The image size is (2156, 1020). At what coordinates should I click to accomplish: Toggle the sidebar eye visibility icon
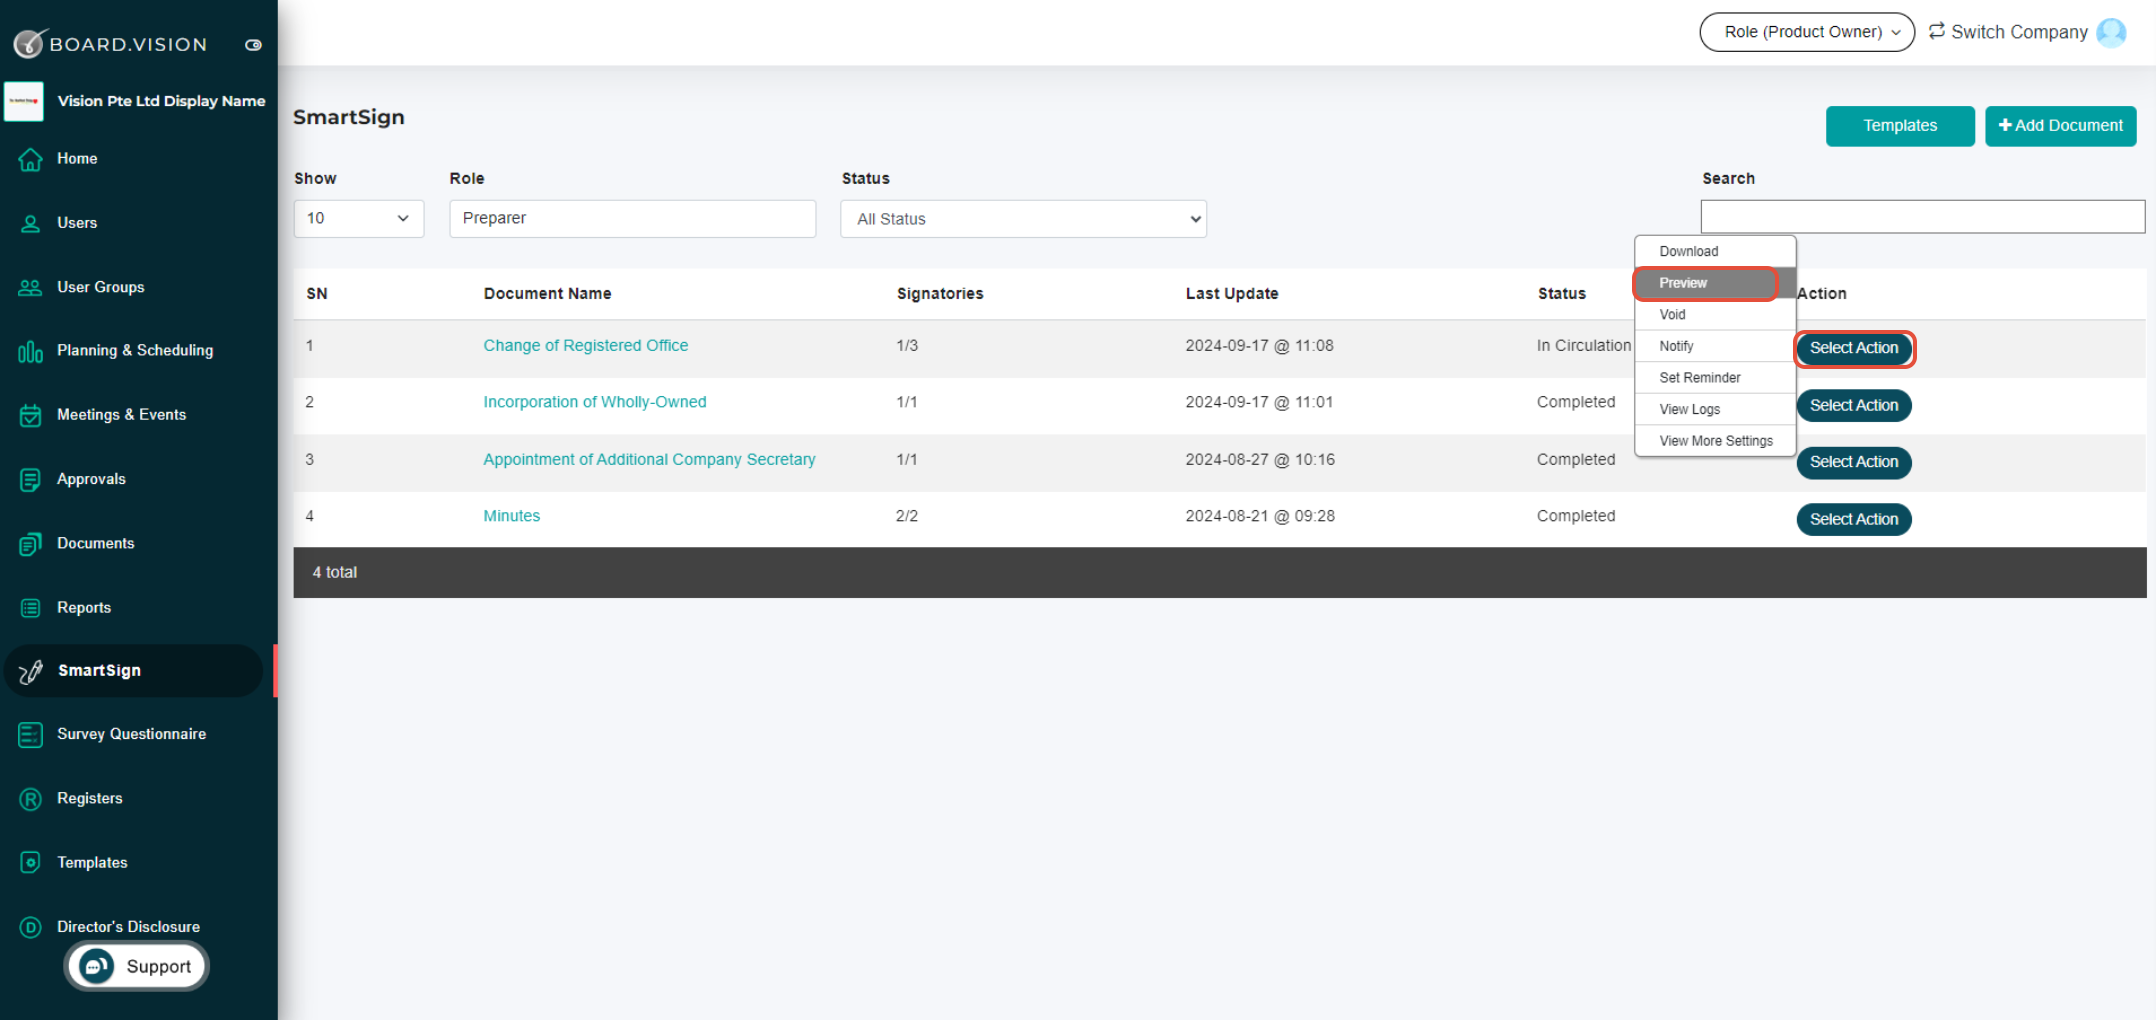click(254, 45)
